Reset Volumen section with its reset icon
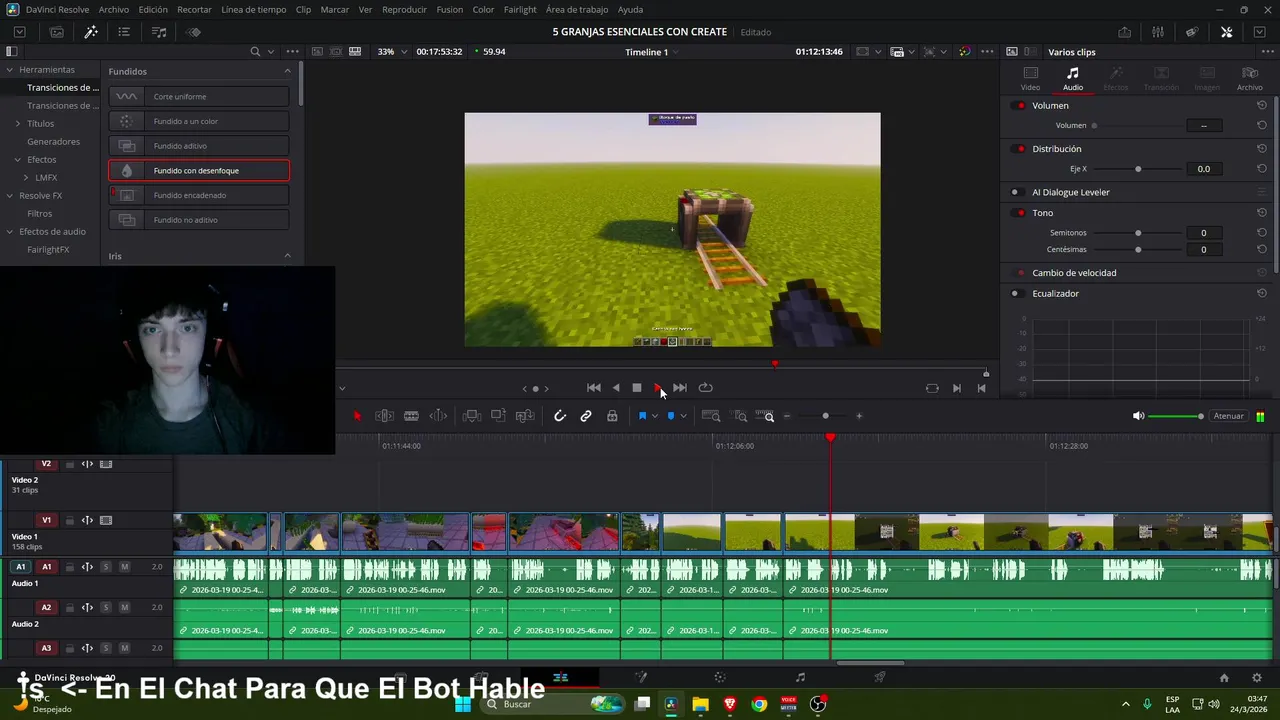Image resolution: width=1280 pixels, height=720 pixels. click(x=1262, y=105)
